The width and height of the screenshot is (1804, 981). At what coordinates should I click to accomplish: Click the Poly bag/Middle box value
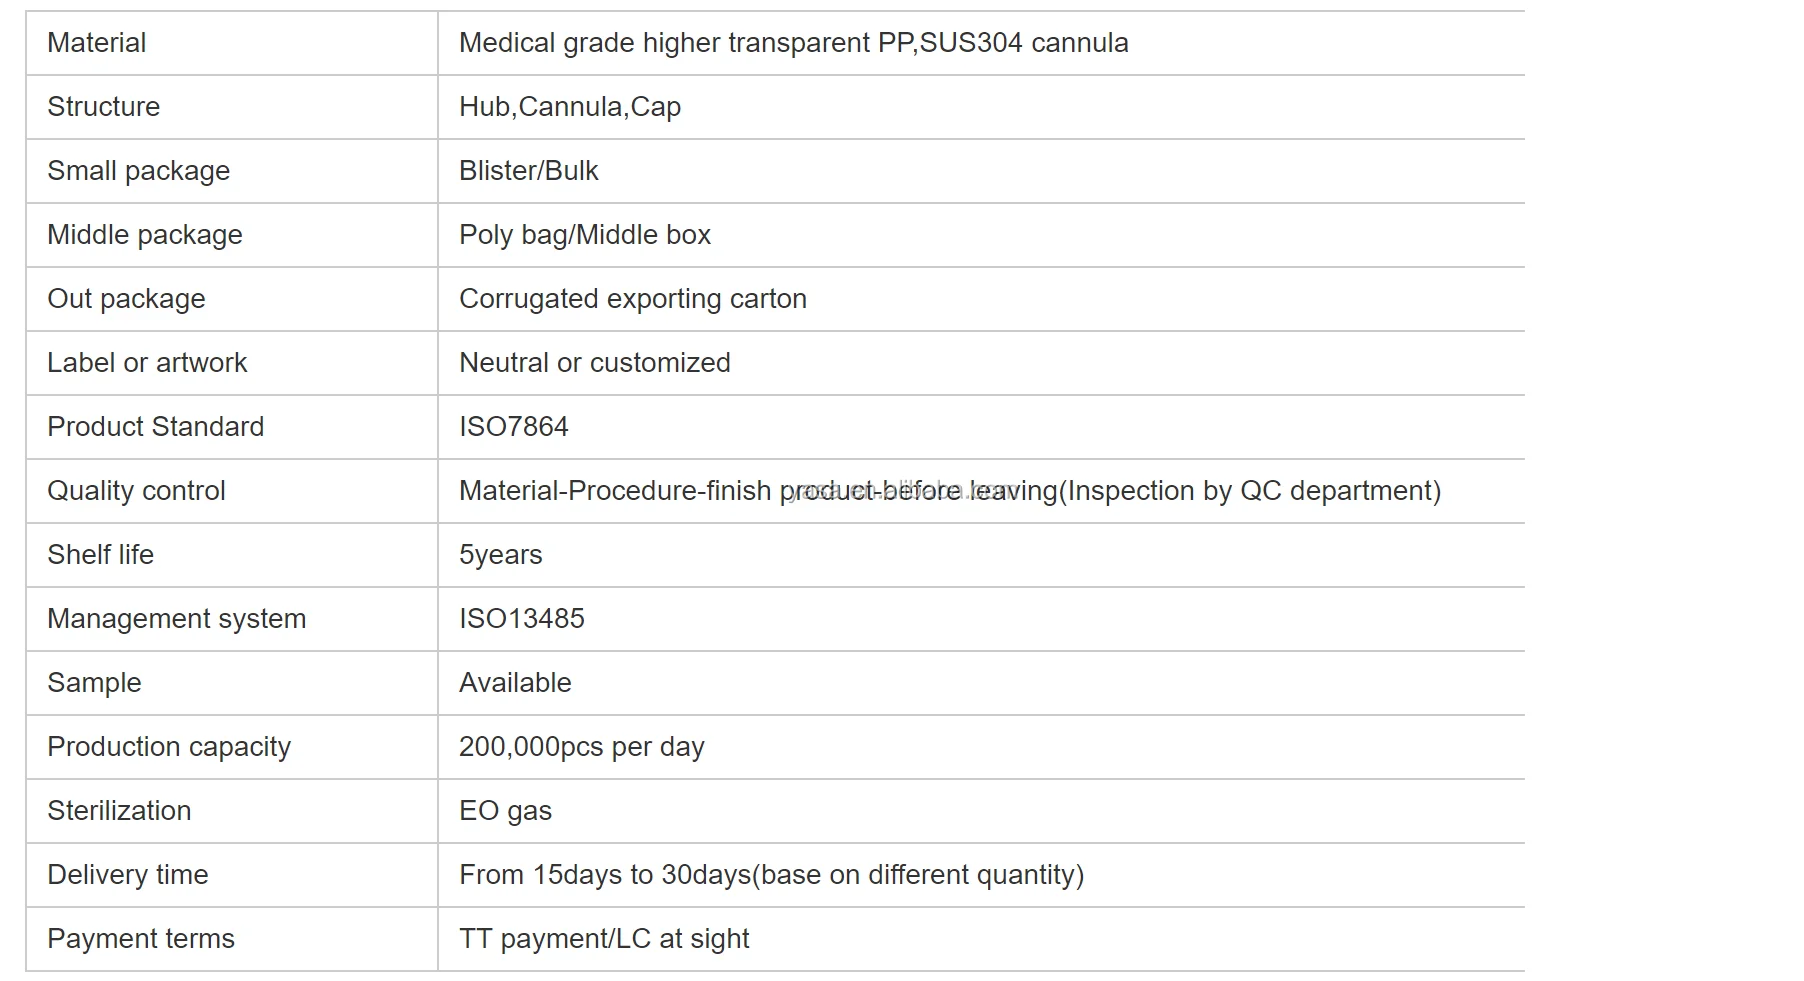585,235
